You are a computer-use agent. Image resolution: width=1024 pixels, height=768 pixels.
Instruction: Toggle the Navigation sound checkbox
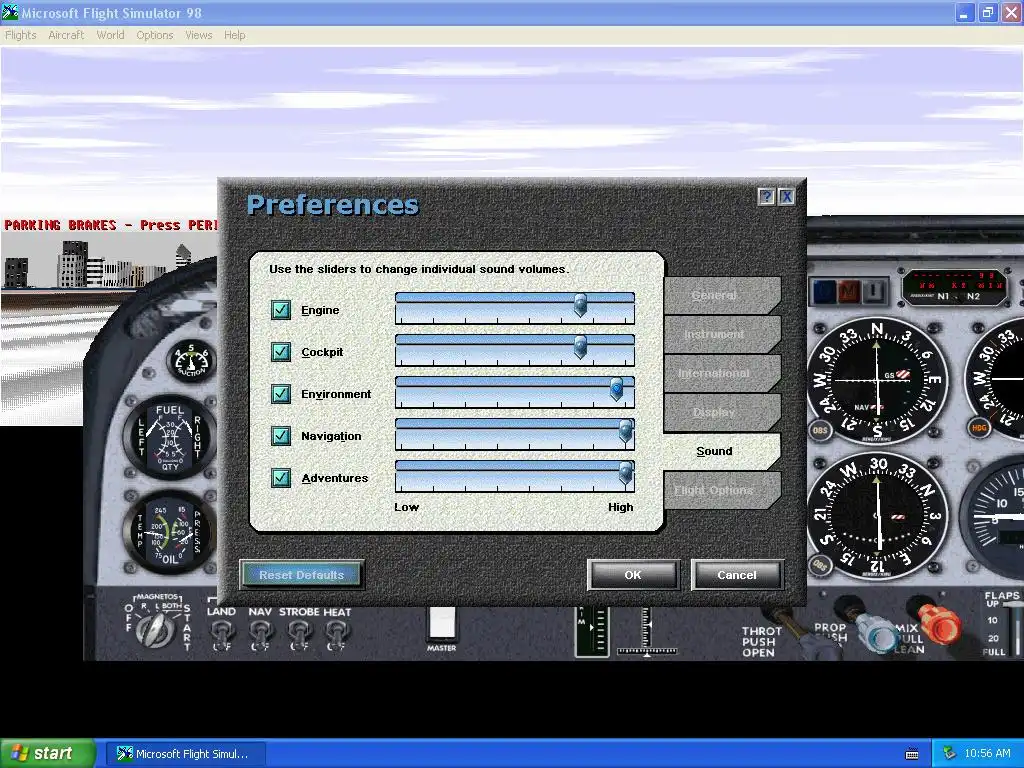click(x=281, y=436)
